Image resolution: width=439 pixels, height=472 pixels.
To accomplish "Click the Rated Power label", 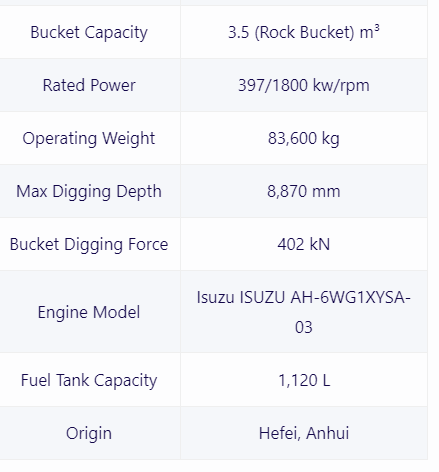I will (x=89, y=85).
